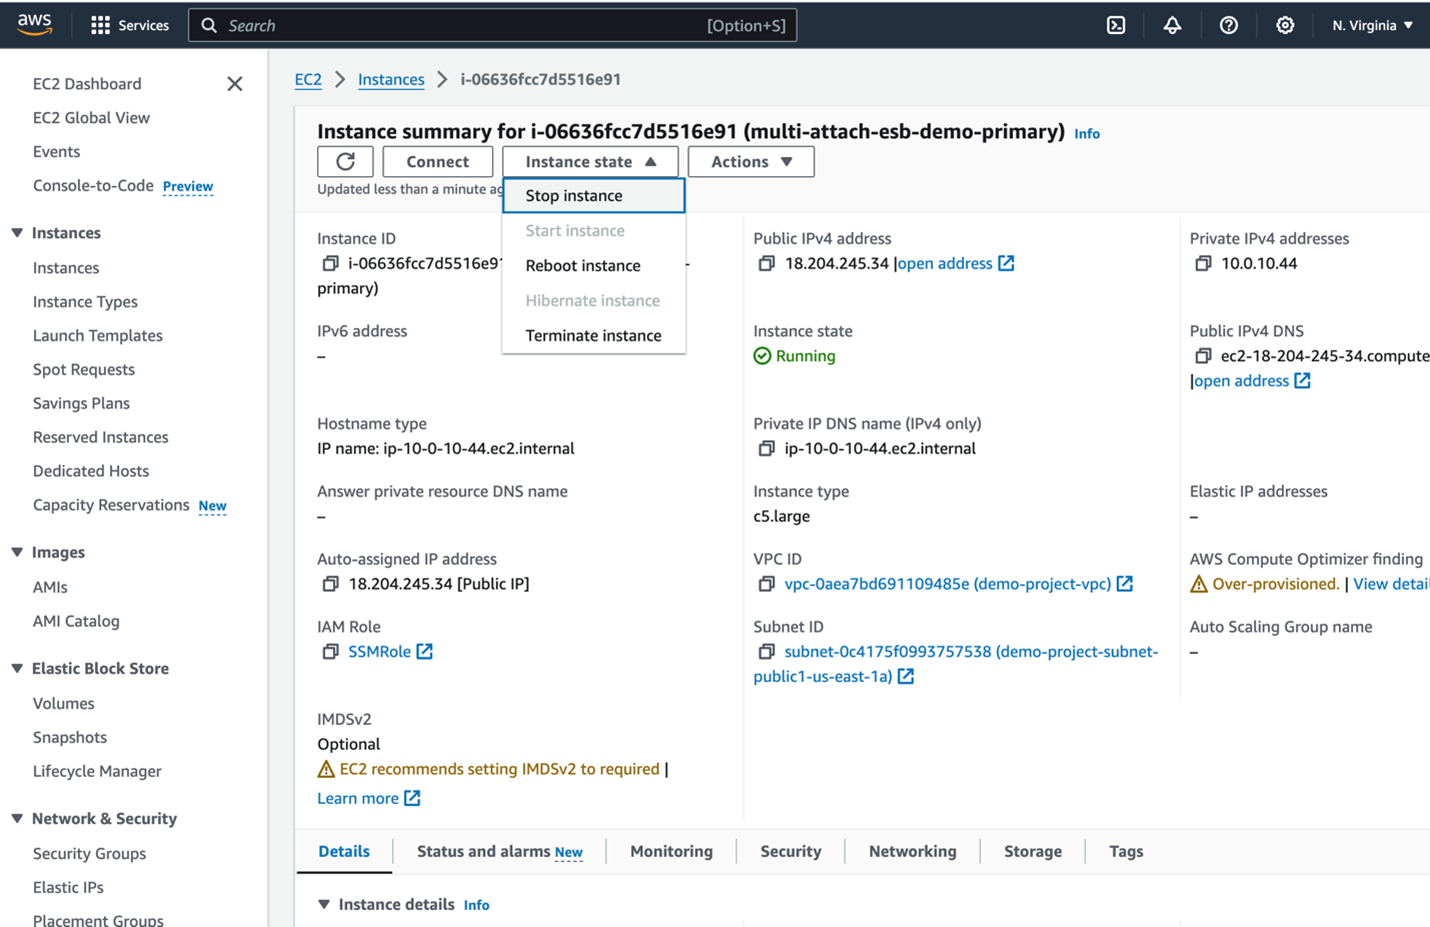Copy the Public IPv4 DNS name
This screenshot has width=1430, height=927.
[1203, 356]
